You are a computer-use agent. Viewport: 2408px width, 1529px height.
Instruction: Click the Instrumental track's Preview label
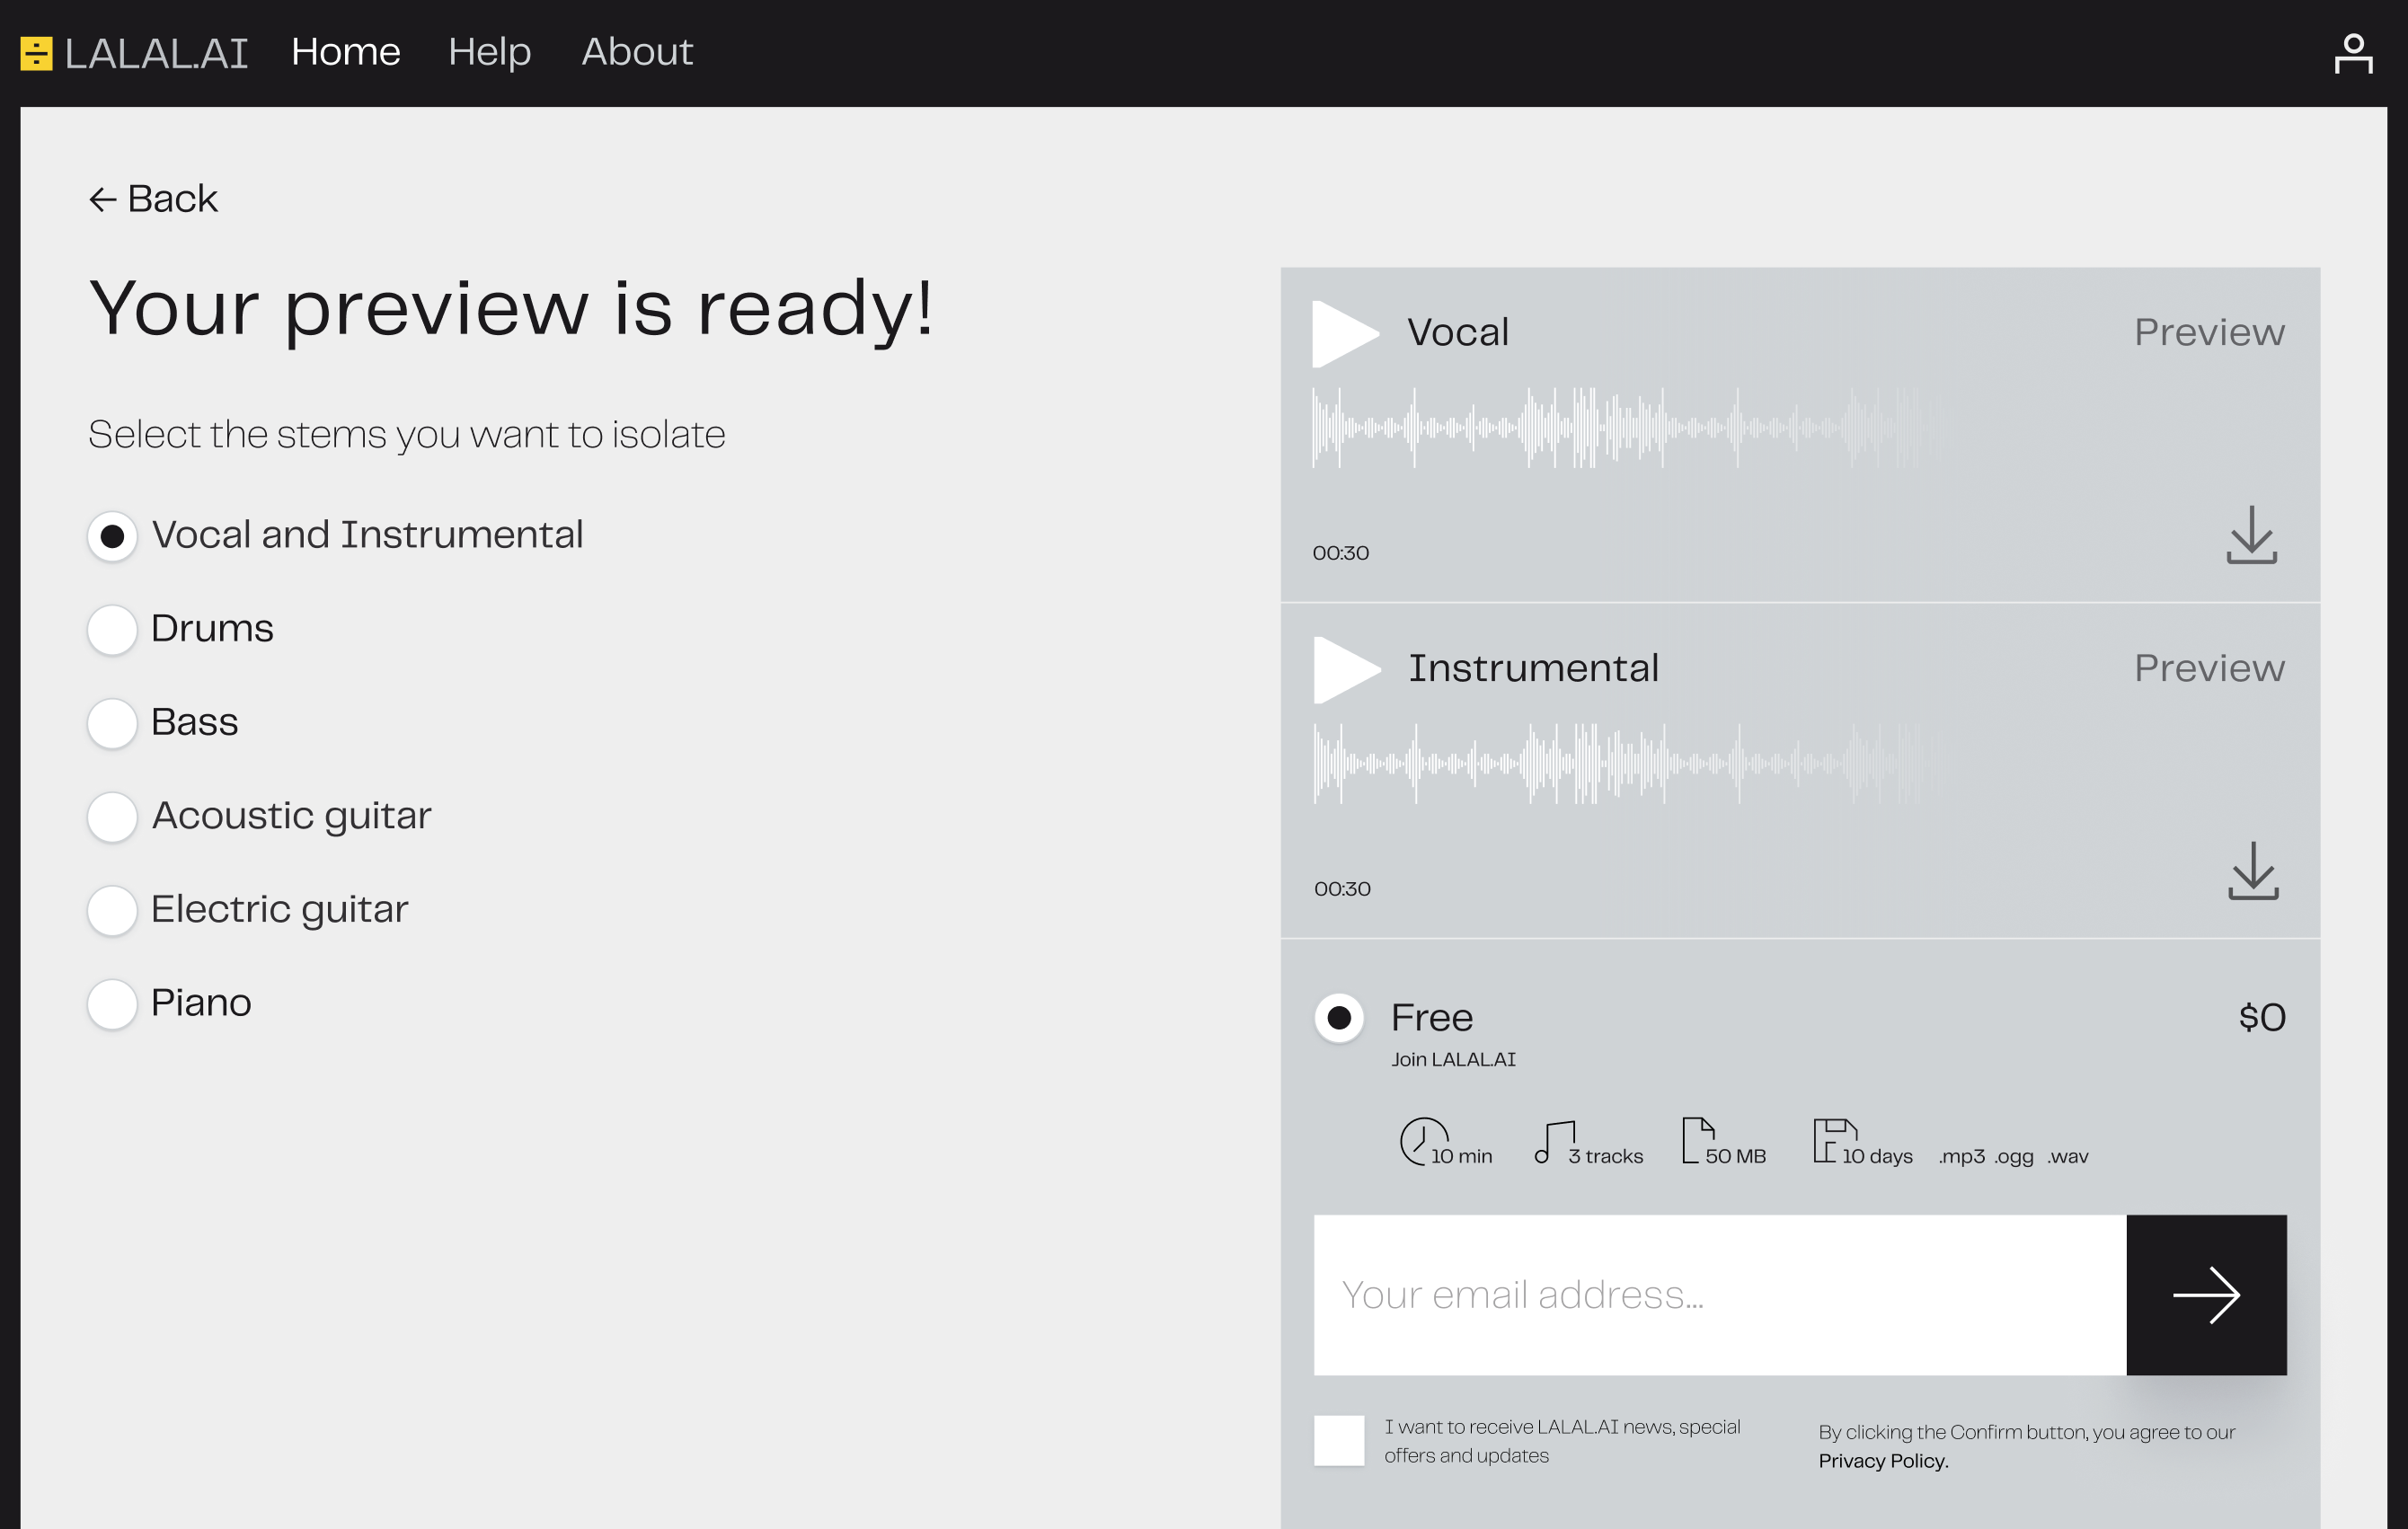(2209, 668)
